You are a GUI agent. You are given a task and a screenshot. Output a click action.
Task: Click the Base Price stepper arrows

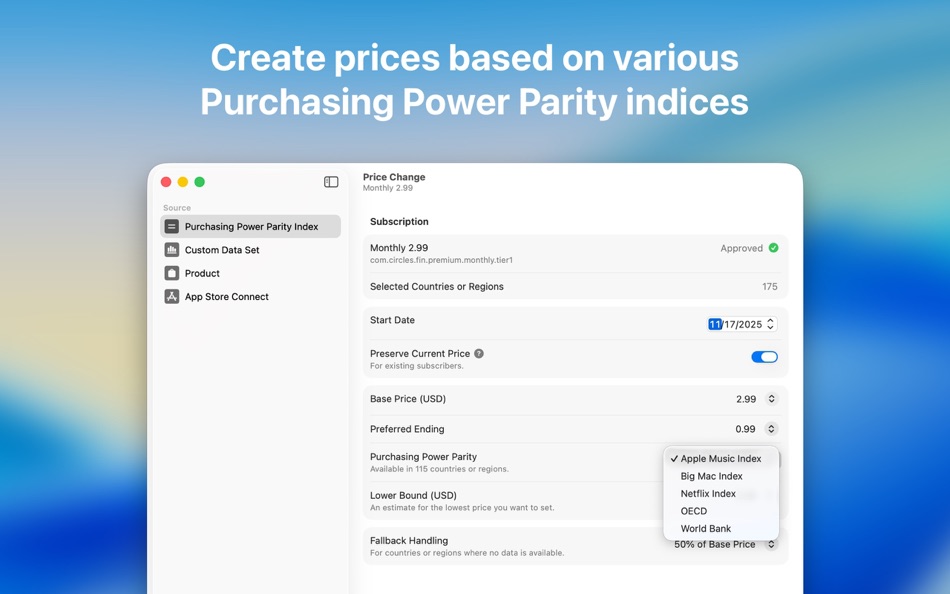coord(770,398)
